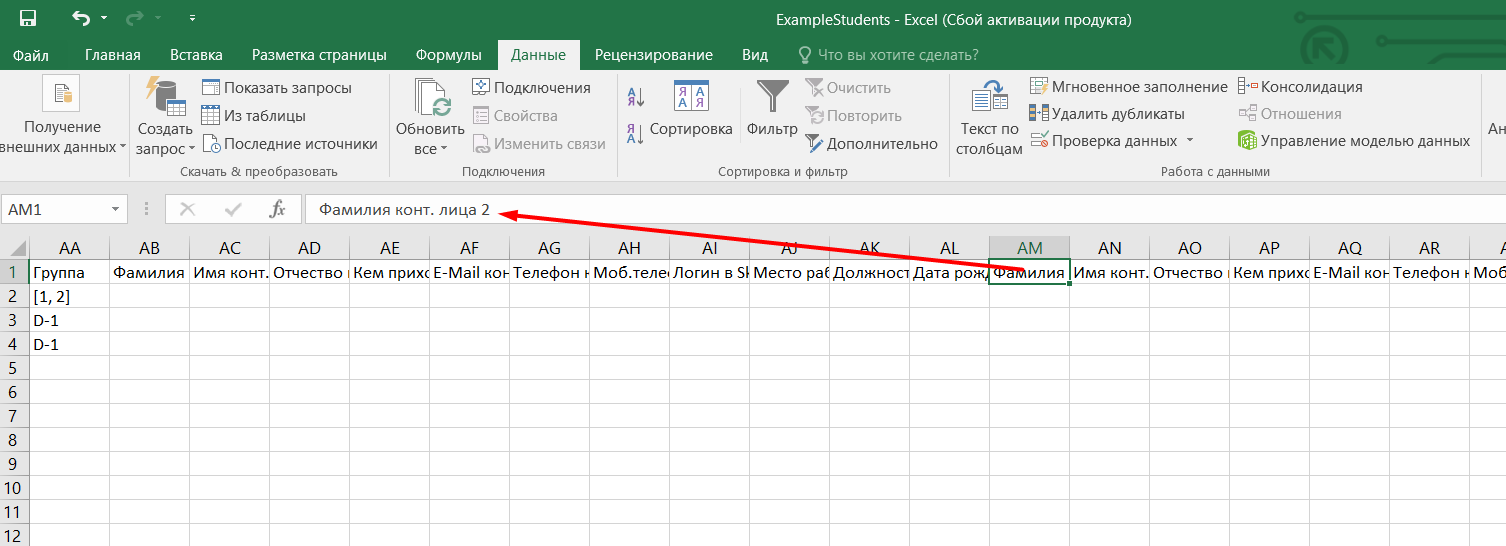Click Мгновенное заполнение
The image size is (1506, 546).
1128,87
